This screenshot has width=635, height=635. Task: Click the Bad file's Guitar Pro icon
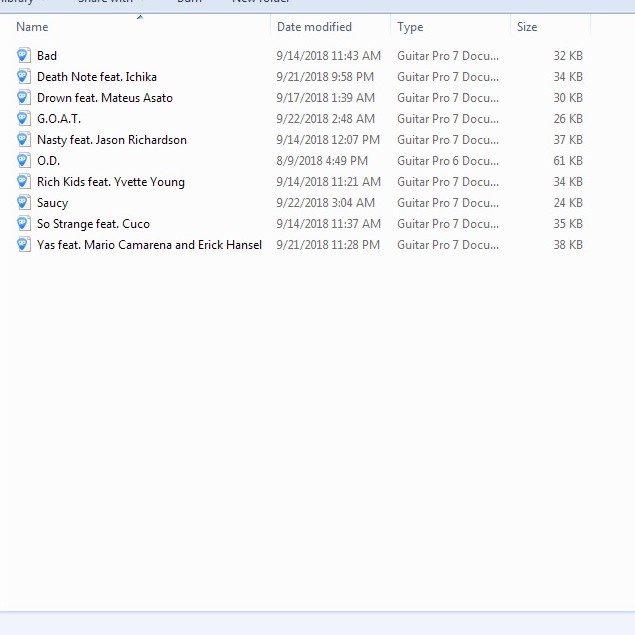point(24,55)
